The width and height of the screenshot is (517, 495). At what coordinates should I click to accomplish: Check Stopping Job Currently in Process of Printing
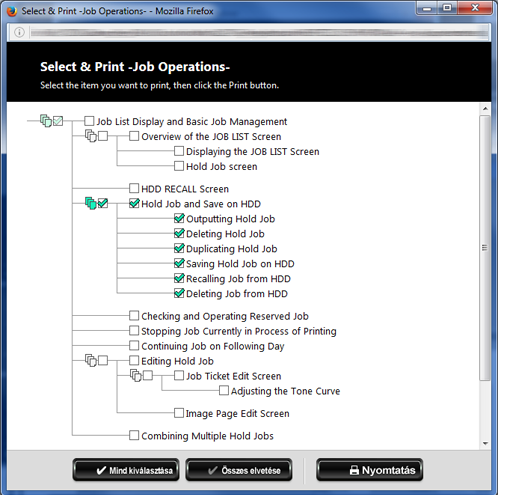click(134, 331)
